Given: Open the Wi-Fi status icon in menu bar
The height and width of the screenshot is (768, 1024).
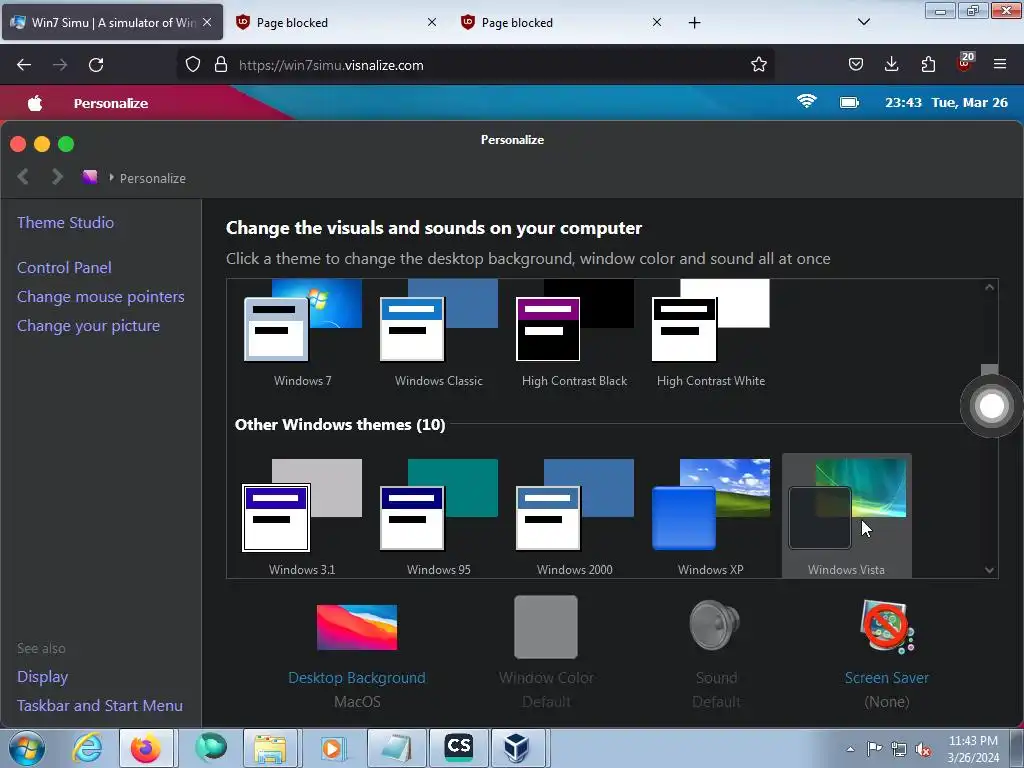Looking at the screenshot, I should tap(807, 101).
